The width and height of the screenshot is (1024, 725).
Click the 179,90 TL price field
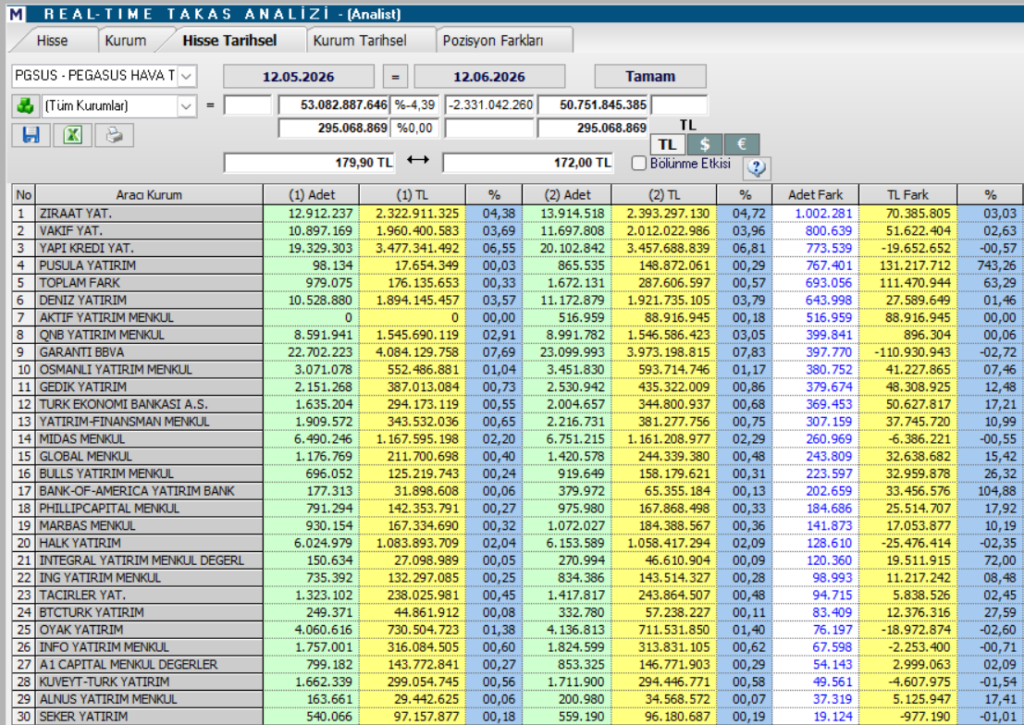point(309,163)
